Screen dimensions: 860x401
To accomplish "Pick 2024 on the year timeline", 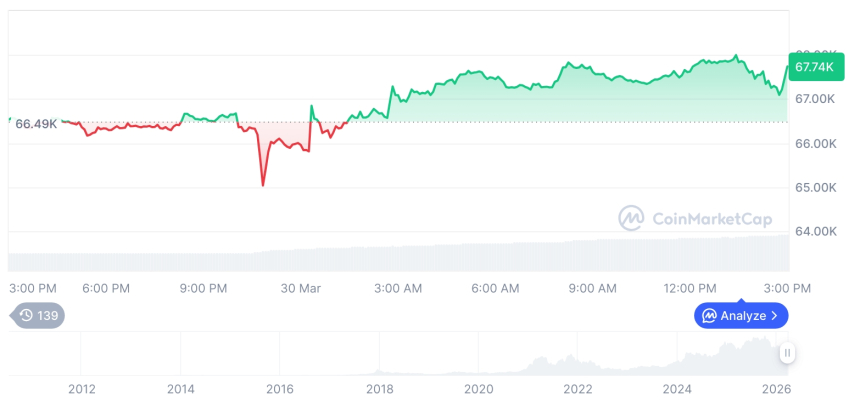I will [677, 389].
